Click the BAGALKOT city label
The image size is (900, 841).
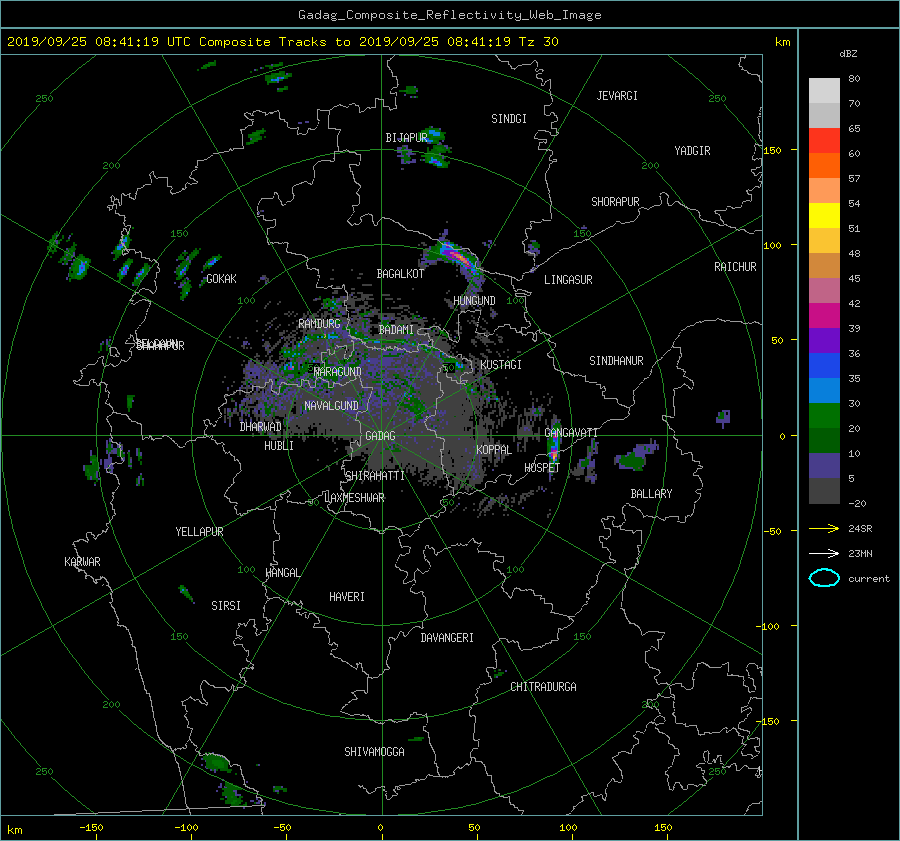pos(400,274)
